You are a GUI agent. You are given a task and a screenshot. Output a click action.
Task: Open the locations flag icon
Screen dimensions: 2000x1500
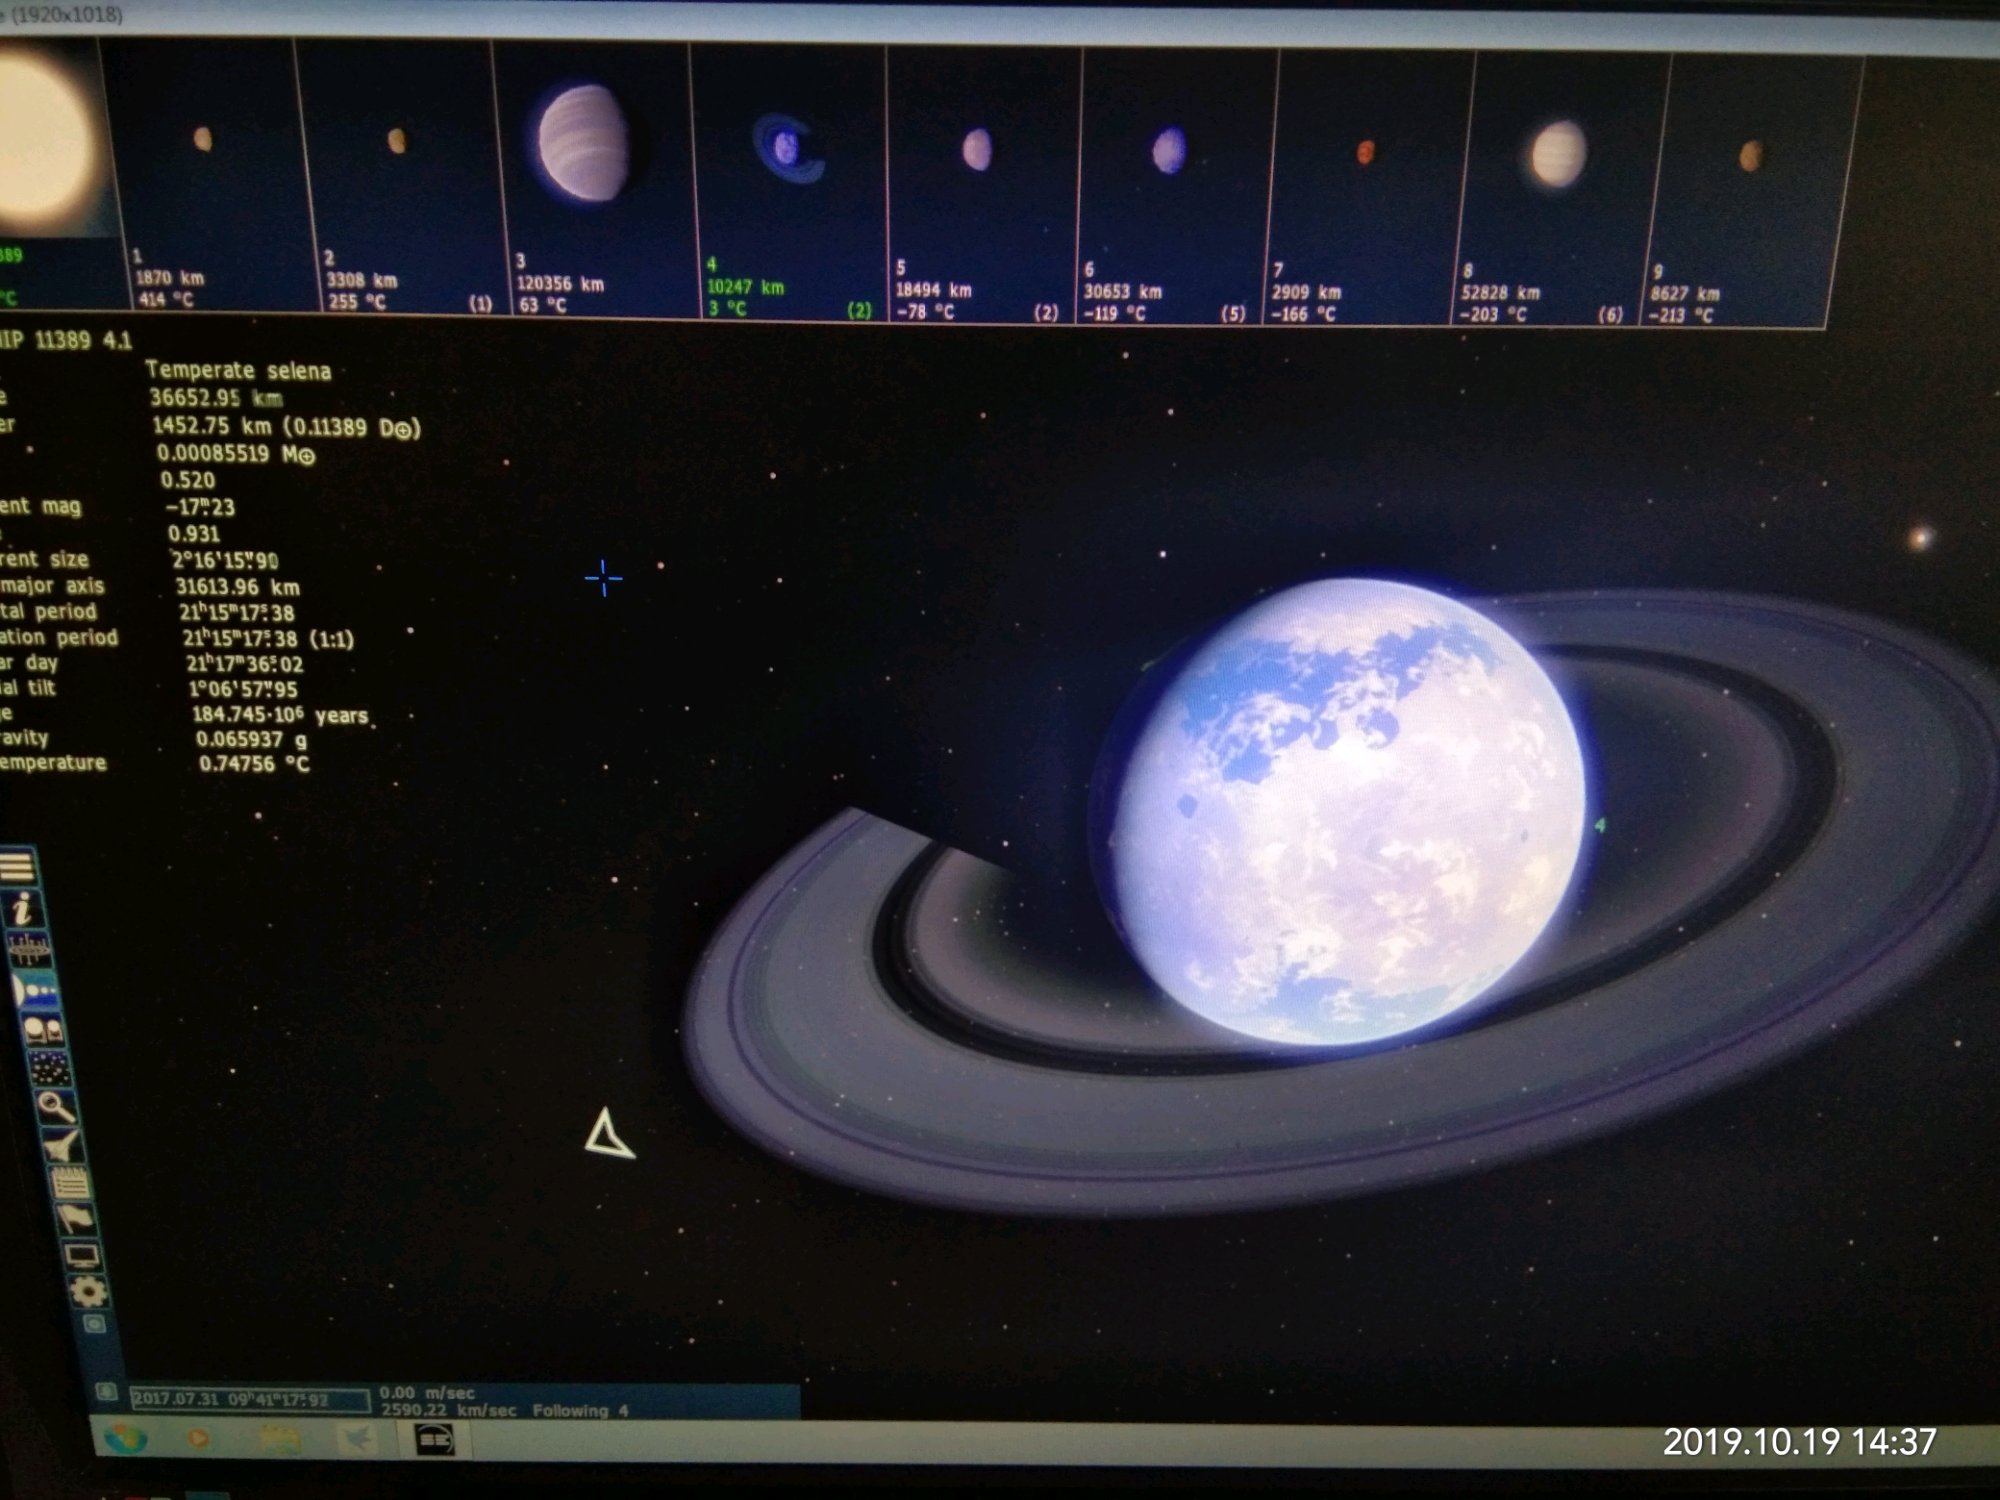(x=77, y=1220)
